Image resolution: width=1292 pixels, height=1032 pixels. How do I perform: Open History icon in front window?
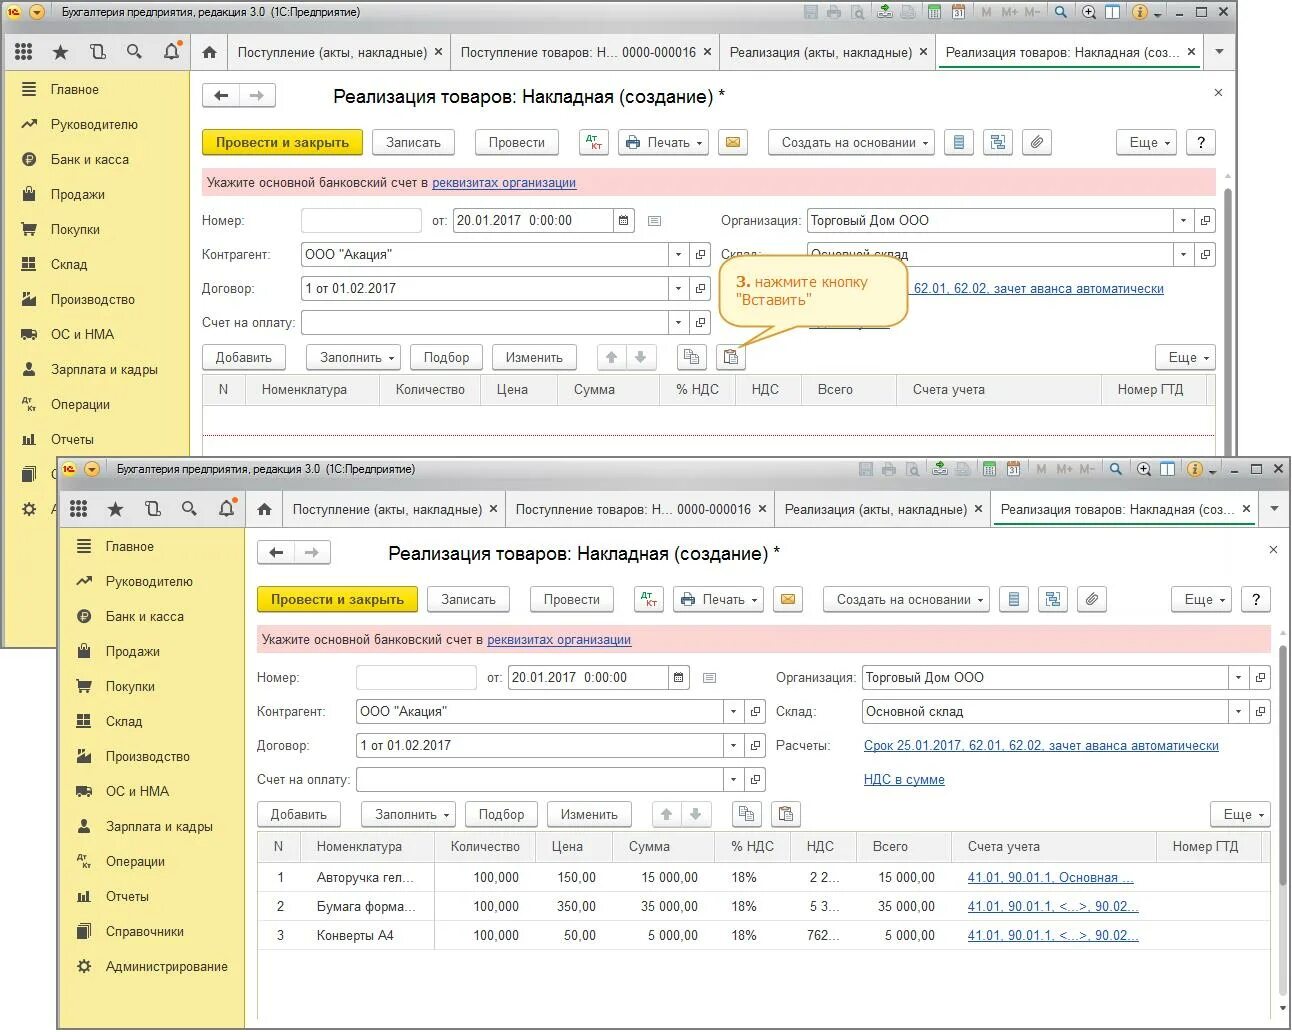(x=153, y=509)
